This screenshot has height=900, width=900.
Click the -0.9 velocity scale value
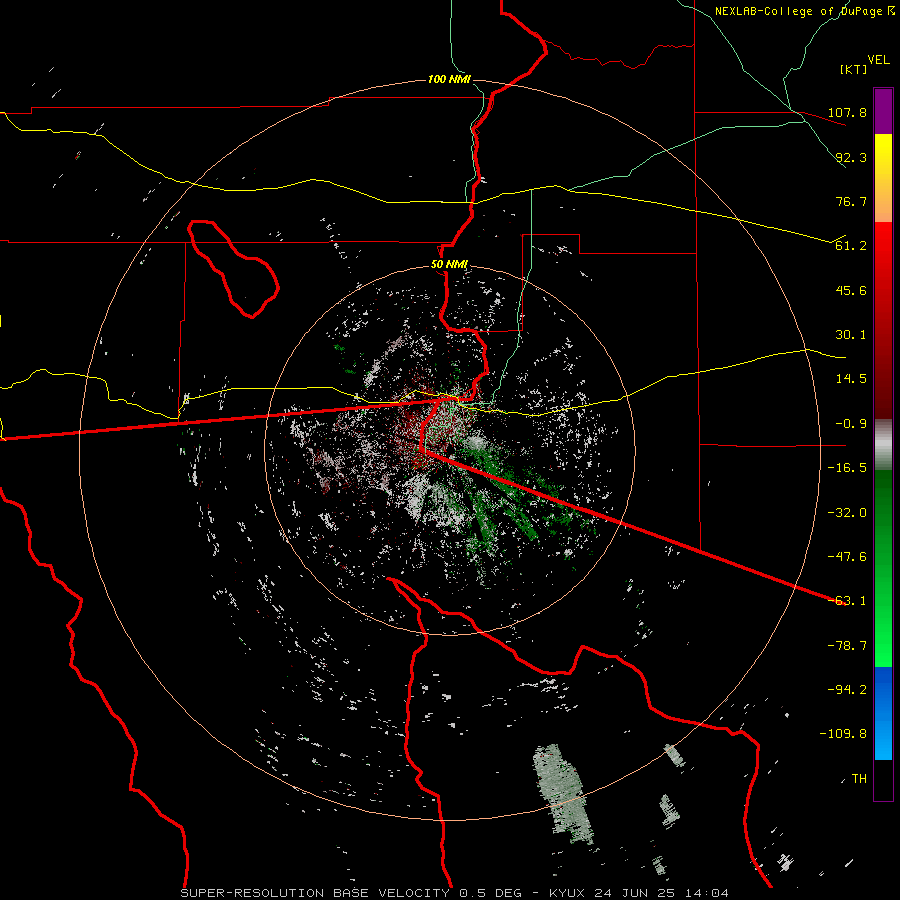coord(851,424)
